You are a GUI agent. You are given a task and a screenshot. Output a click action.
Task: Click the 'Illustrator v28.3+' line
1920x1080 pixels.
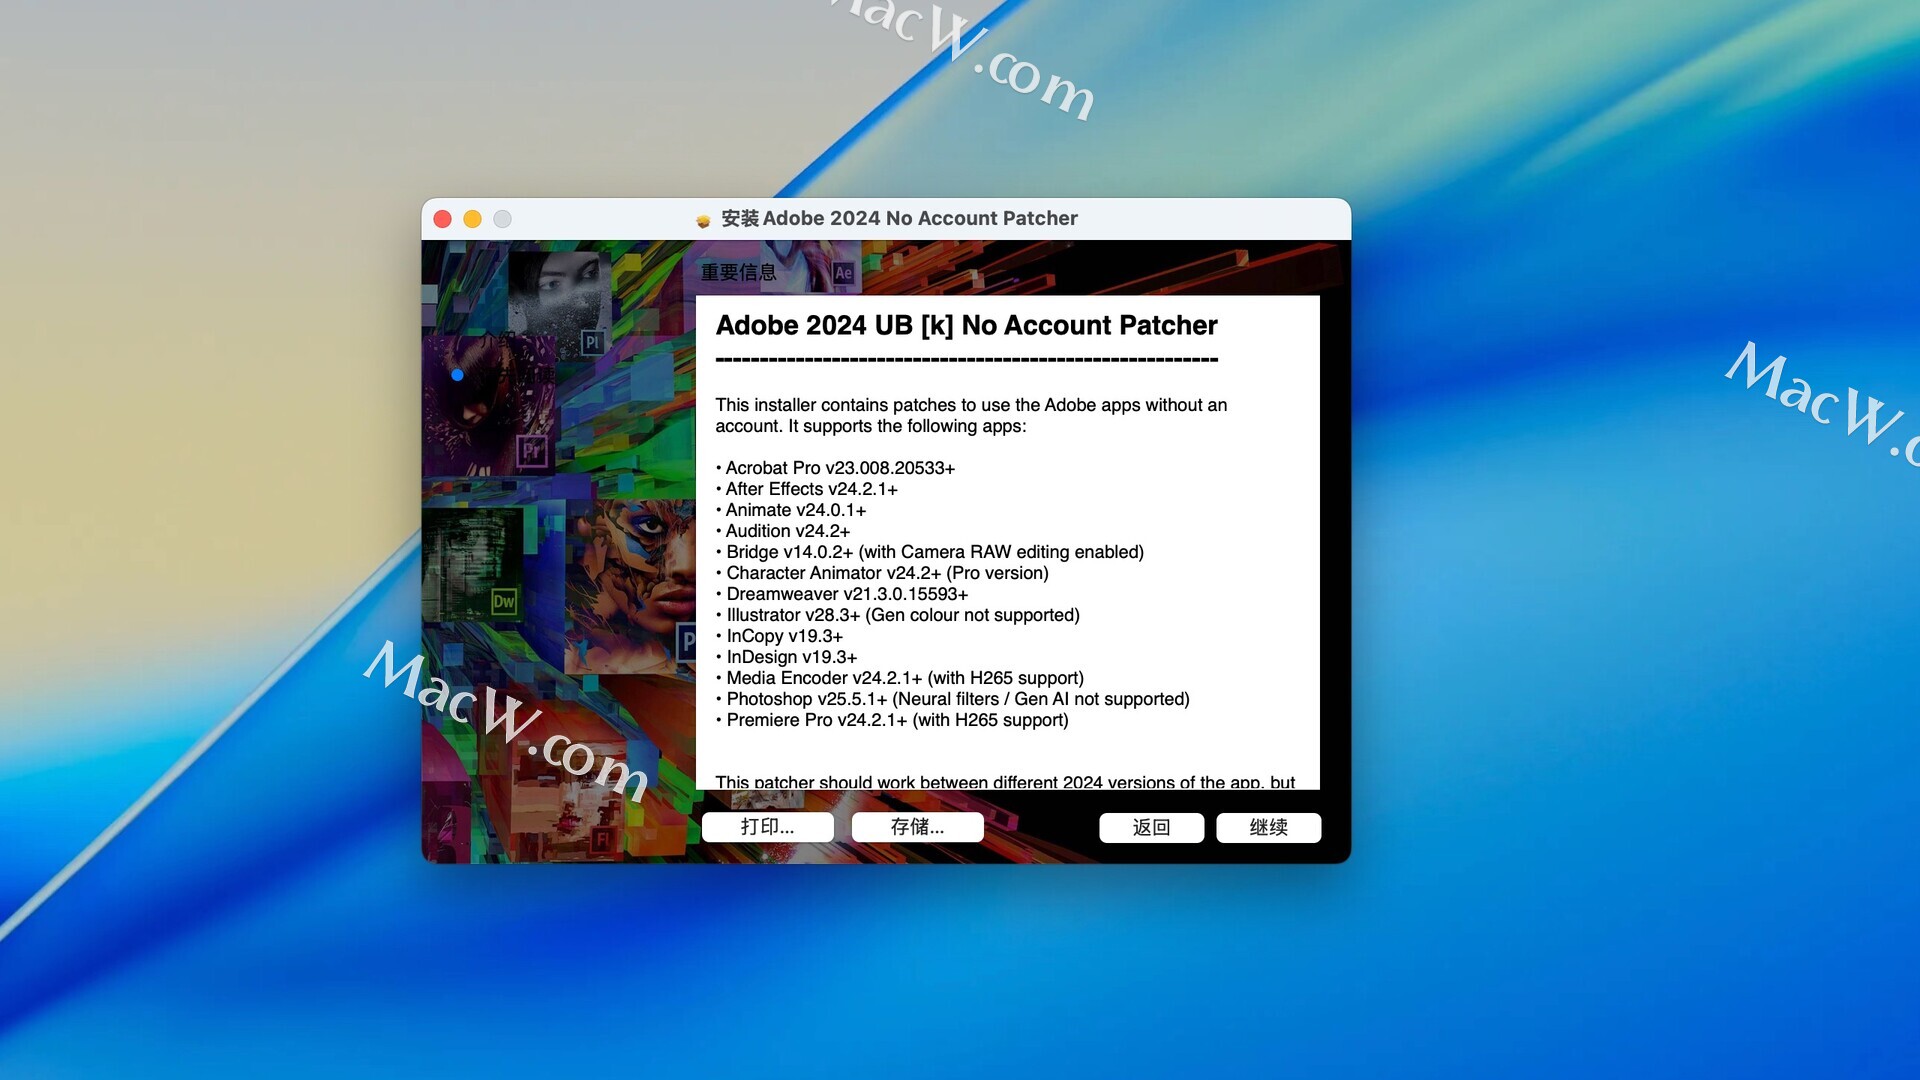[897, 615]
